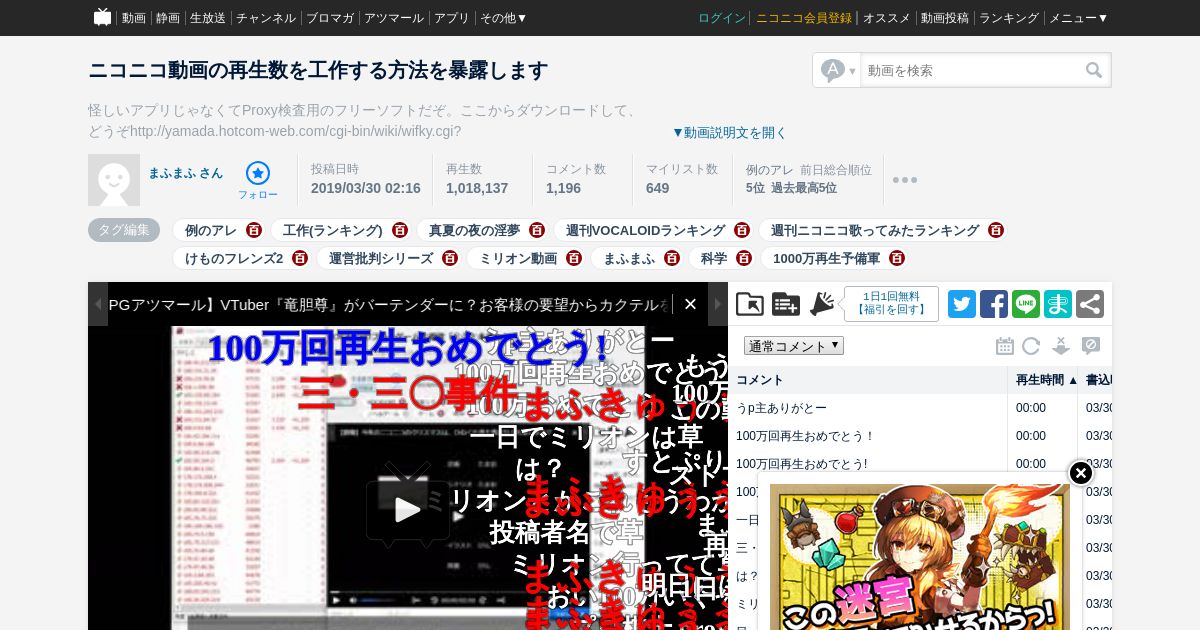This screenshot has width=1200, height=630.
Task: Share the video on Facebook
Action: click(x=994, y=304)
